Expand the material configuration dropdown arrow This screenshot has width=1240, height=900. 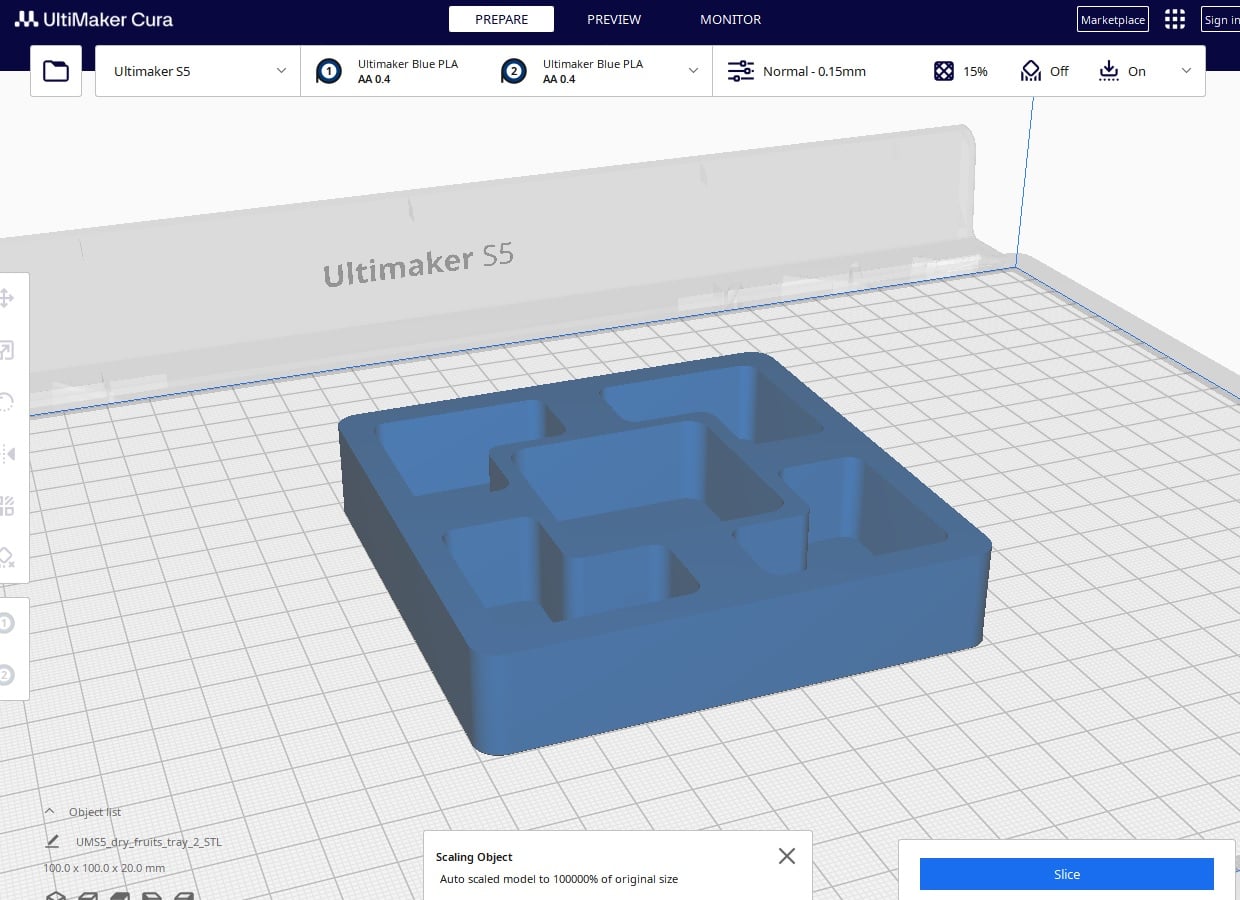[x=694, y=71]
